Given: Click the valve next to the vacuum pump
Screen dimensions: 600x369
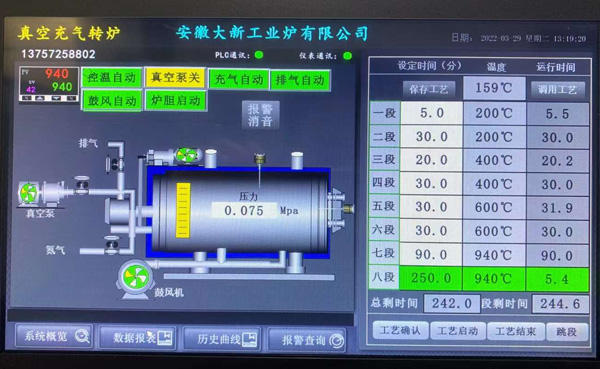Looking at the screenshot, I should point(82,185).
